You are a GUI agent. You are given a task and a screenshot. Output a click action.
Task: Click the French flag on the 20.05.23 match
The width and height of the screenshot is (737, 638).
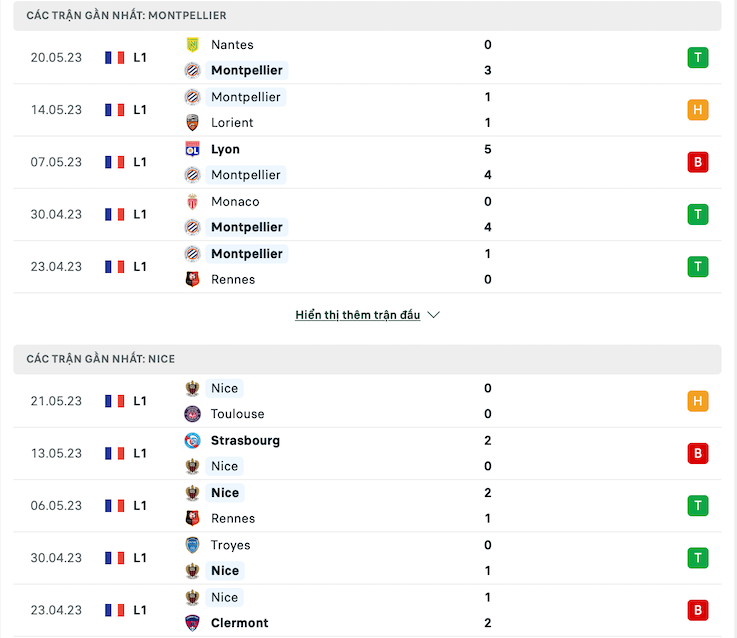click(x=114, y=58)
